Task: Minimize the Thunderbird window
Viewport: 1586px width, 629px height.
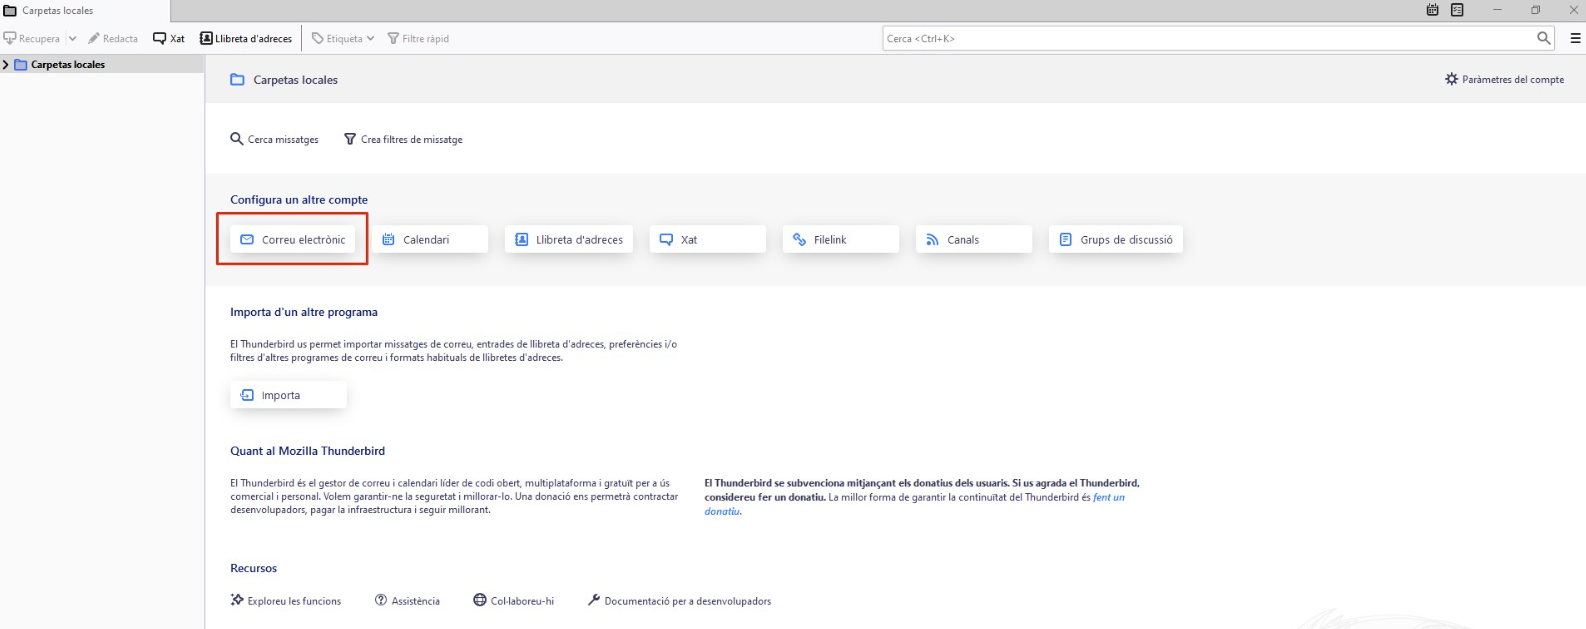Action: pos(1497,10)
